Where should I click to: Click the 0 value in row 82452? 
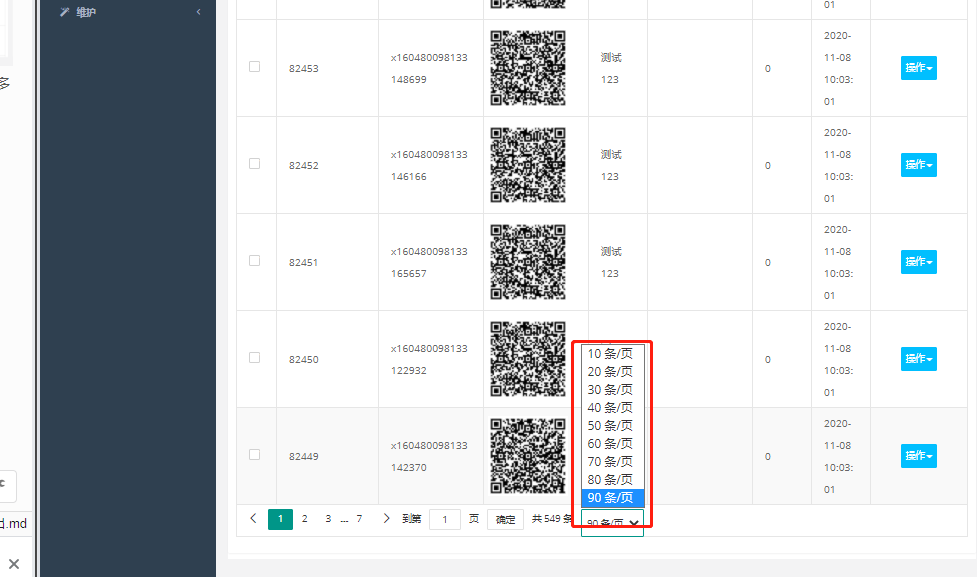pyautogui.click(x=768, y=166)
